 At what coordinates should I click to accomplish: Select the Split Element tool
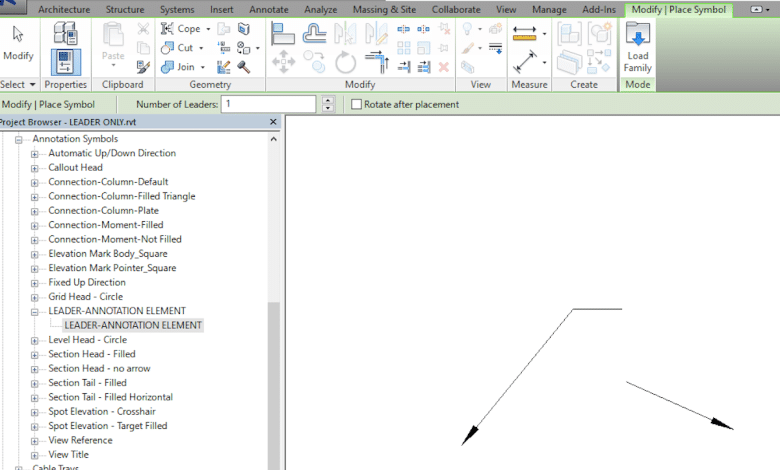[x=403, y=29]
